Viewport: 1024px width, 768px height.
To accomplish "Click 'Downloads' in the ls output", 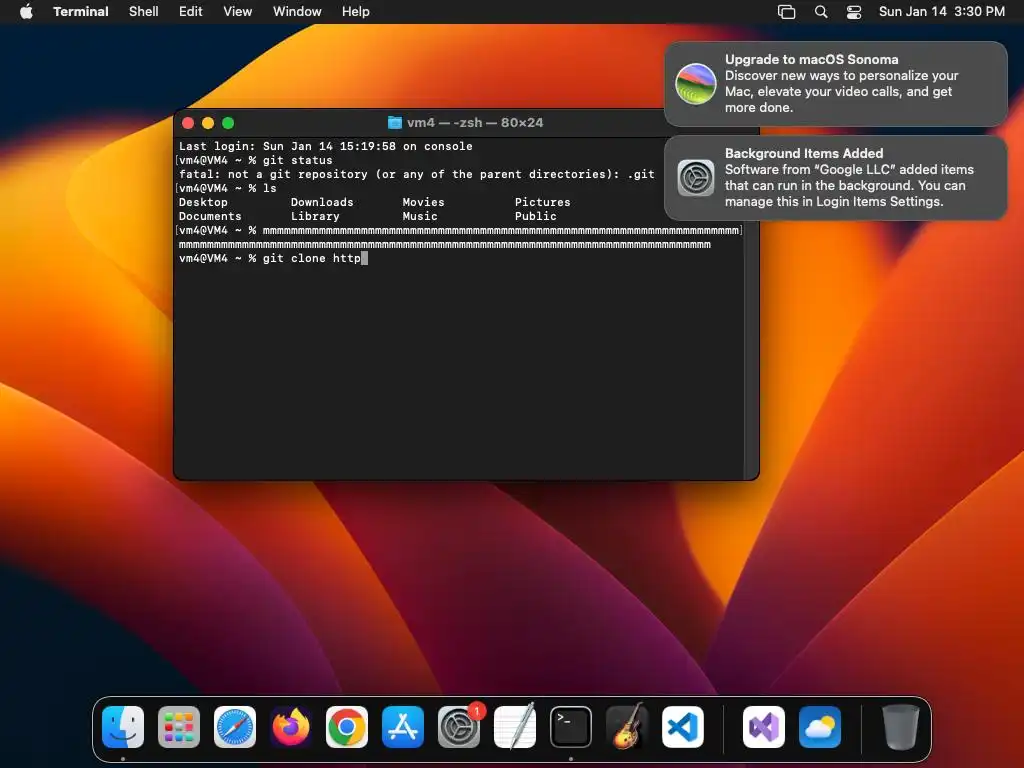I will click(322, 202).
